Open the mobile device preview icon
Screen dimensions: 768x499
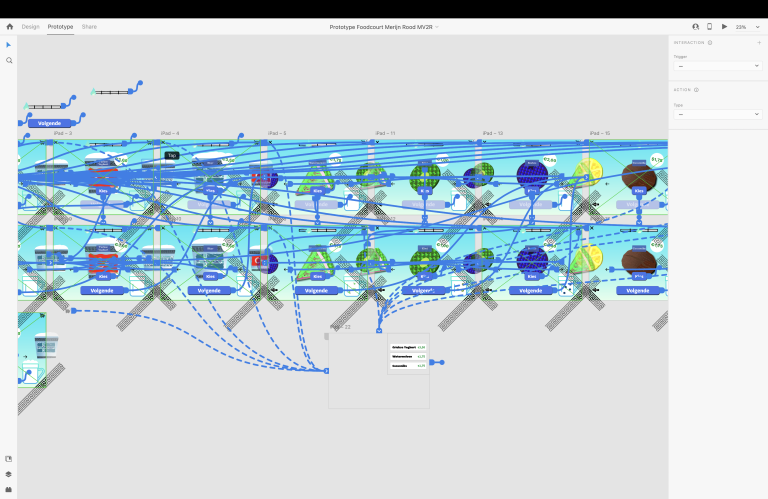[x=710, y=27]
